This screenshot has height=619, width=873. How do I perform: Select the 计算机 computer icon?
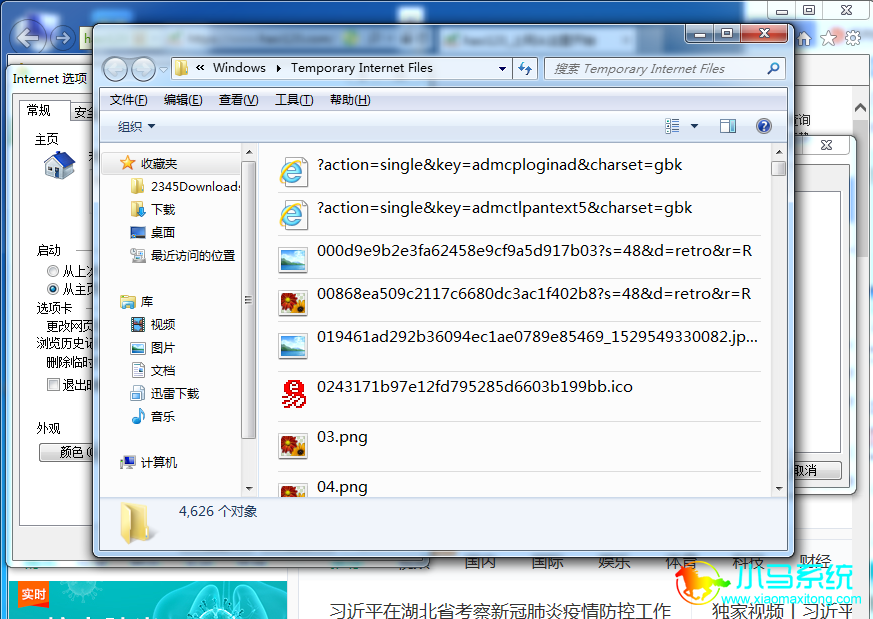[127, 462]
